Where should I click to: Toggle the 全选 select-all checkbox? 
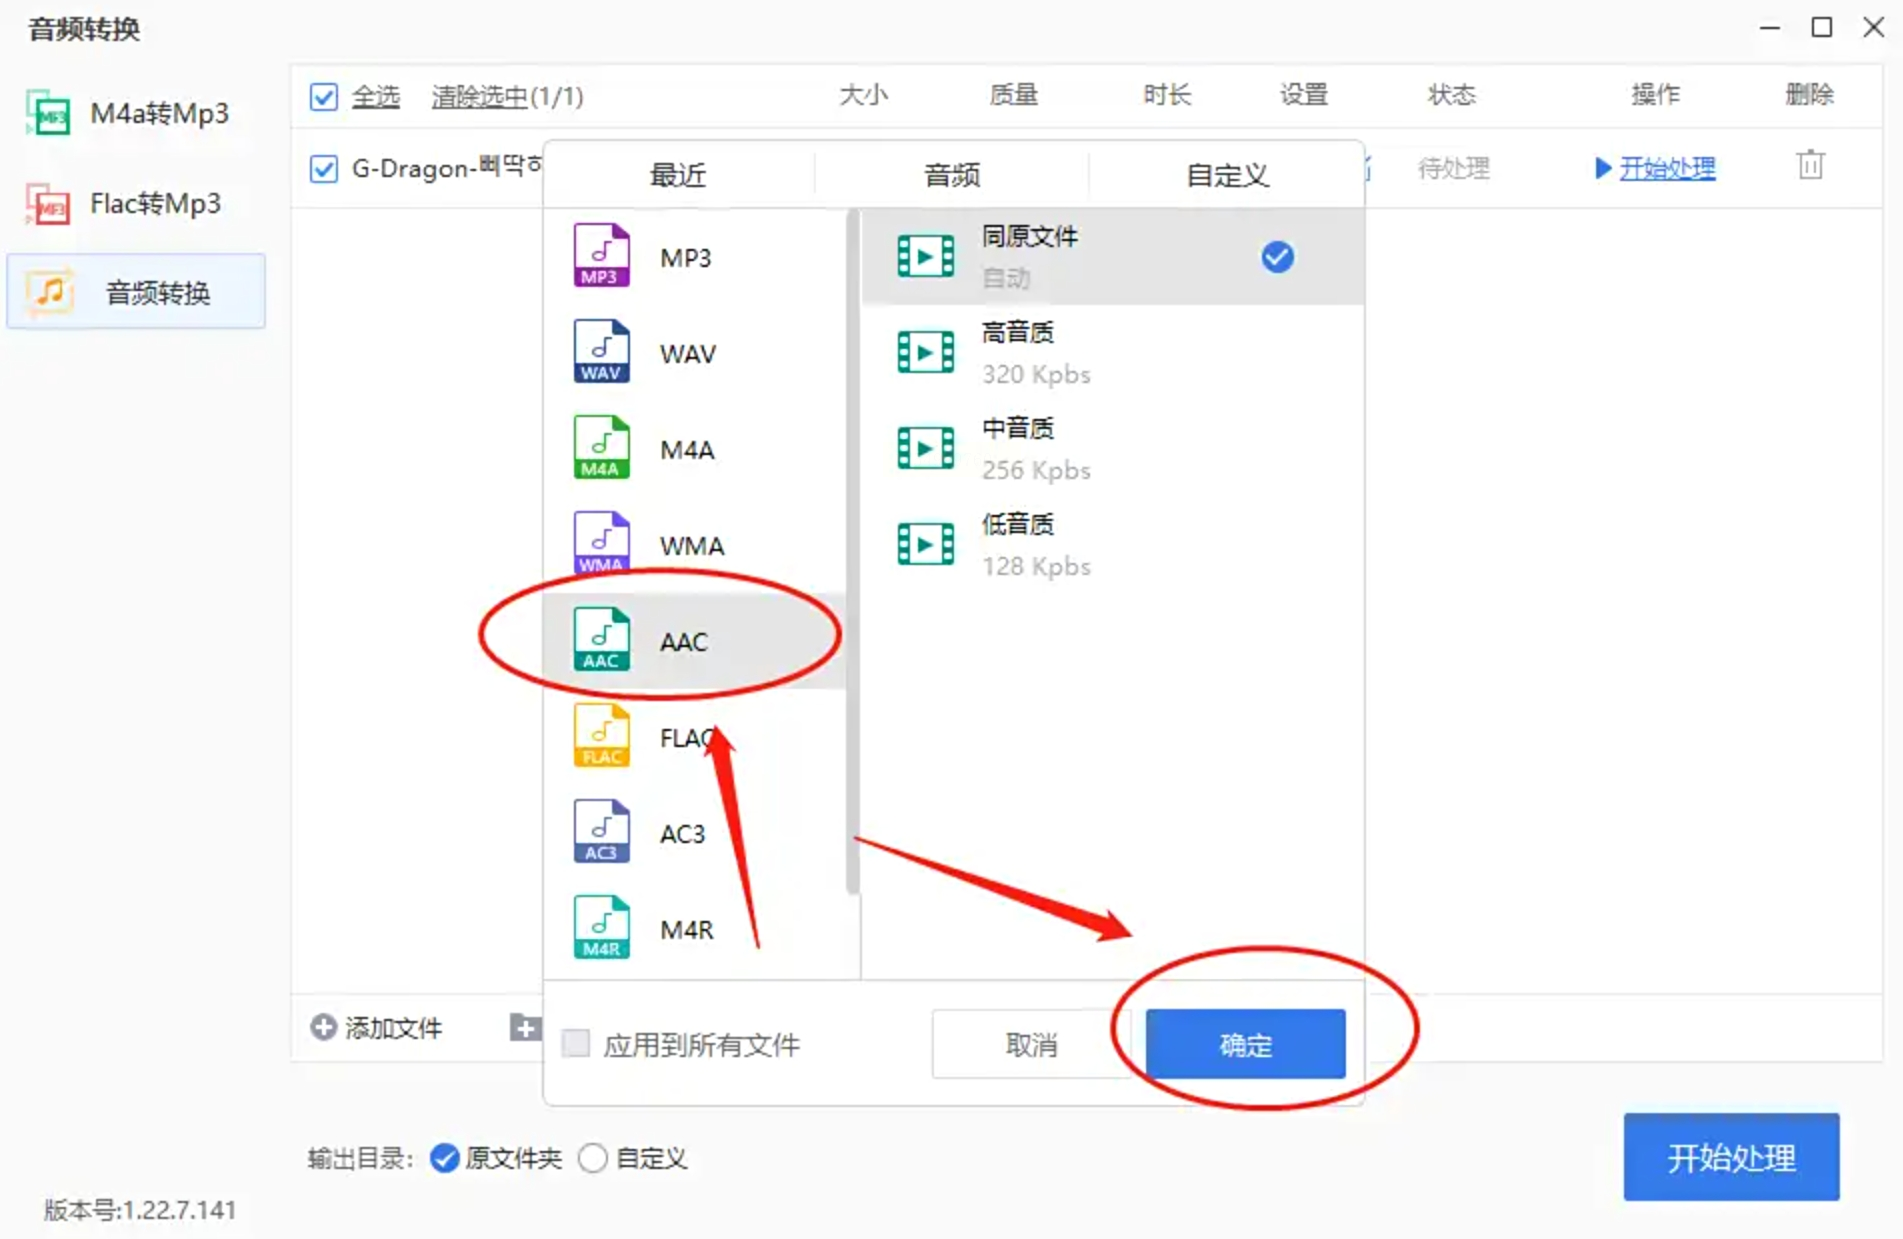coord(323,97)
